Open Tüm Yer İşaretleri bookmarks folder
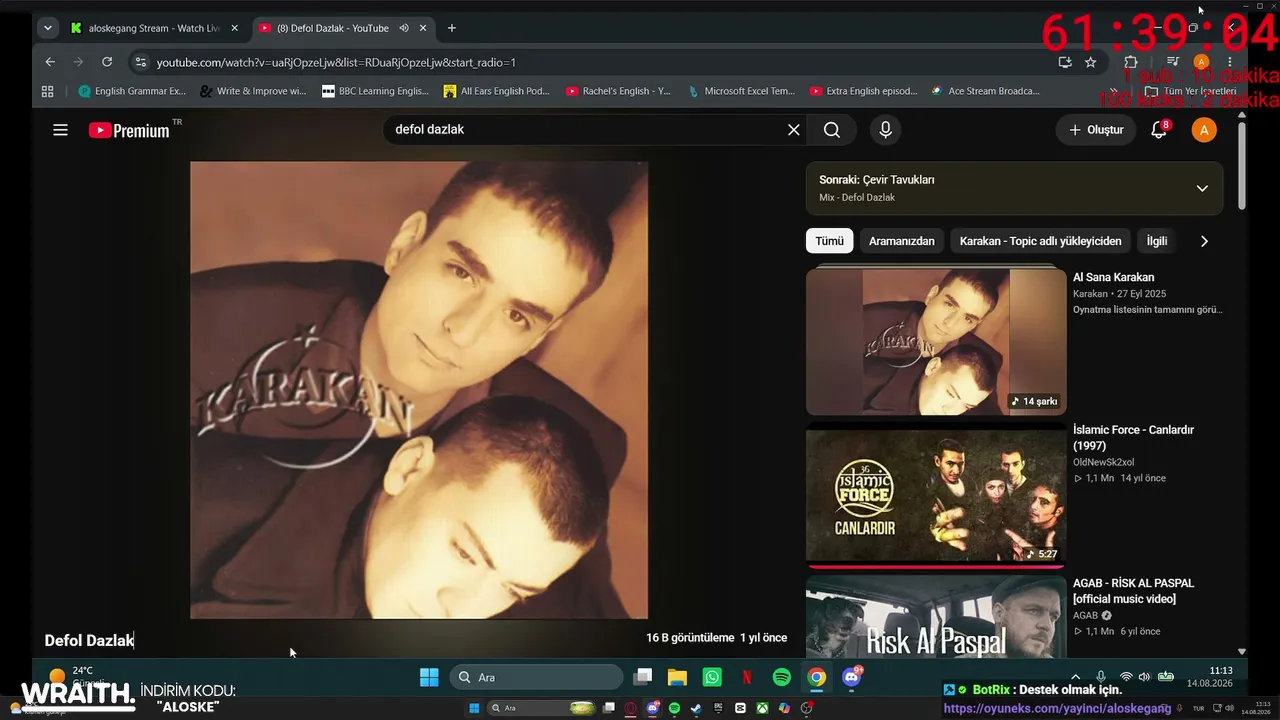The width and height of the screenshot is (1280, 720). point(1191,91)
